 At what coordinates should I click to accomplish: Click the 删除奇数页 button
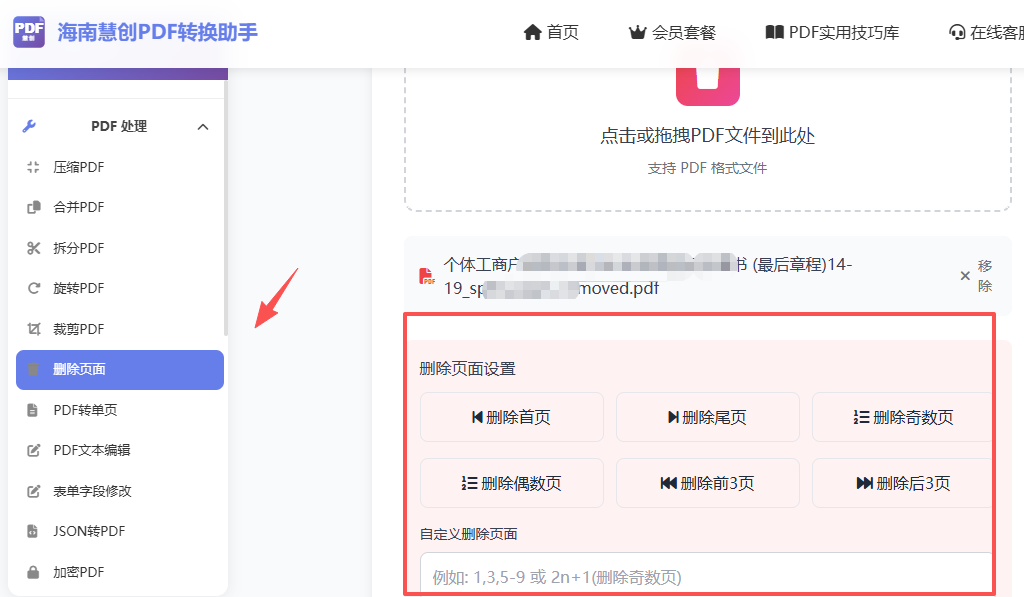pos(903,417)
